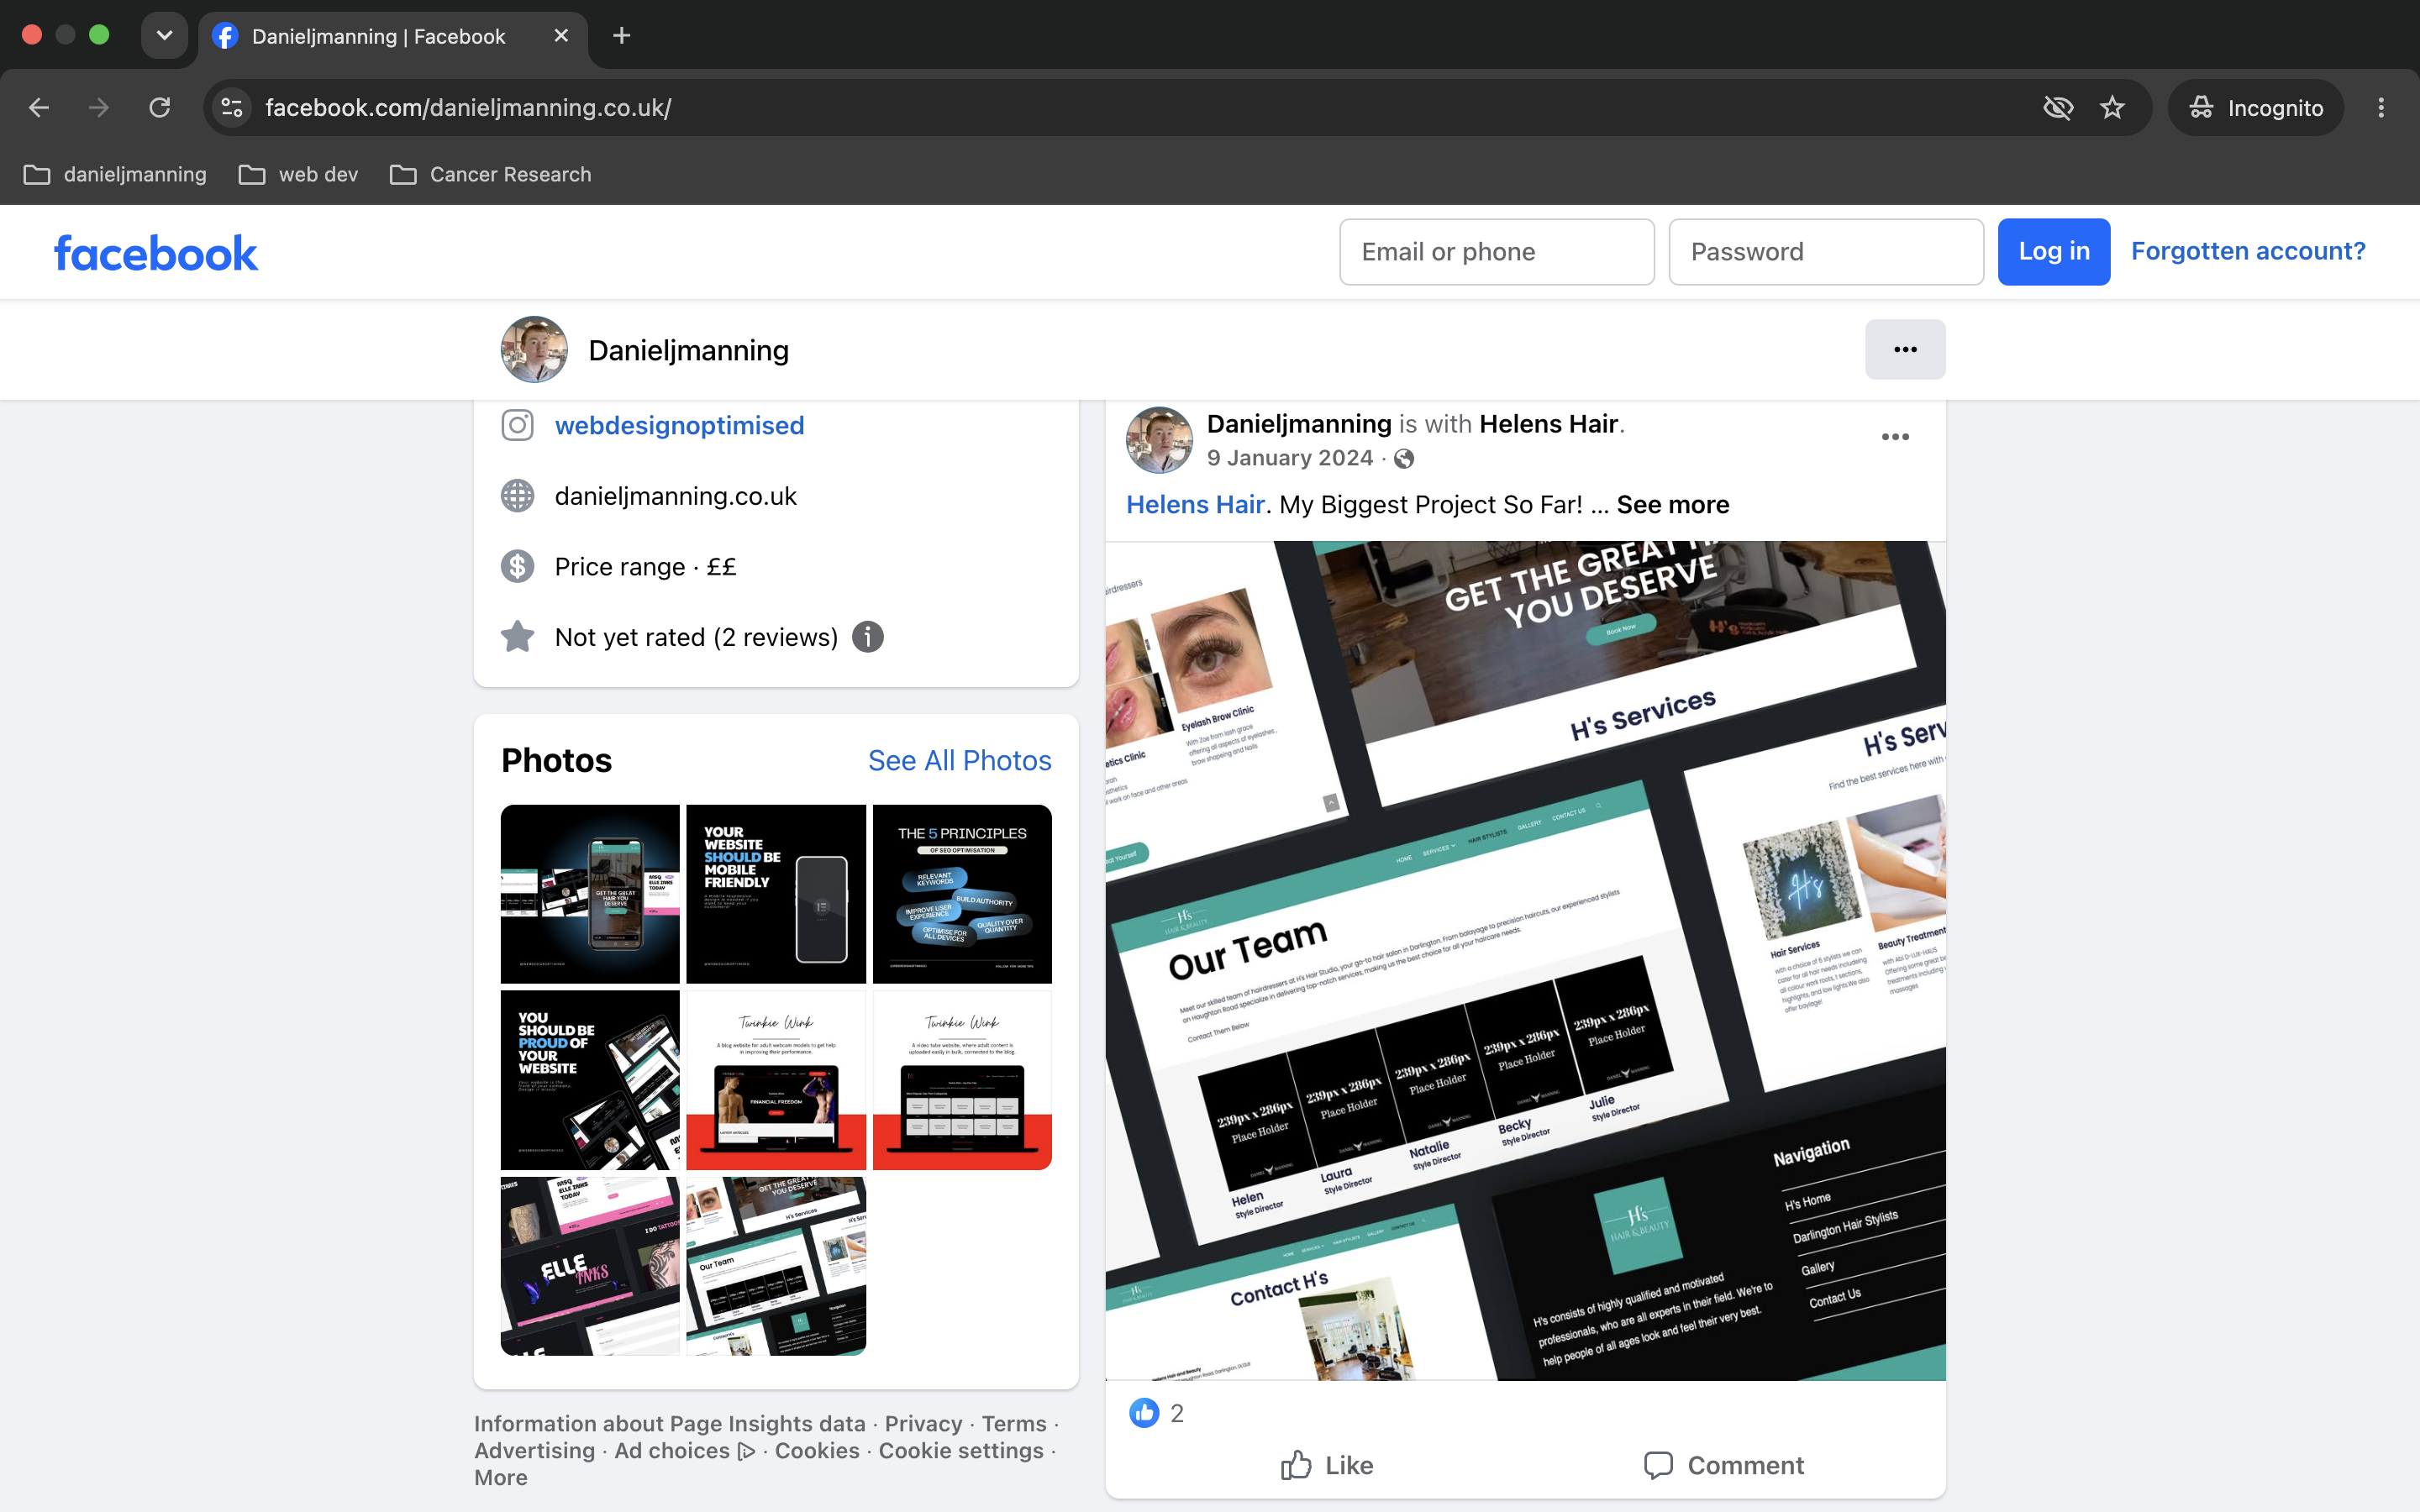Screen dimensions: 2420x1512
Task: Click the tracking protection eye icon
Action: point(2058,107)
